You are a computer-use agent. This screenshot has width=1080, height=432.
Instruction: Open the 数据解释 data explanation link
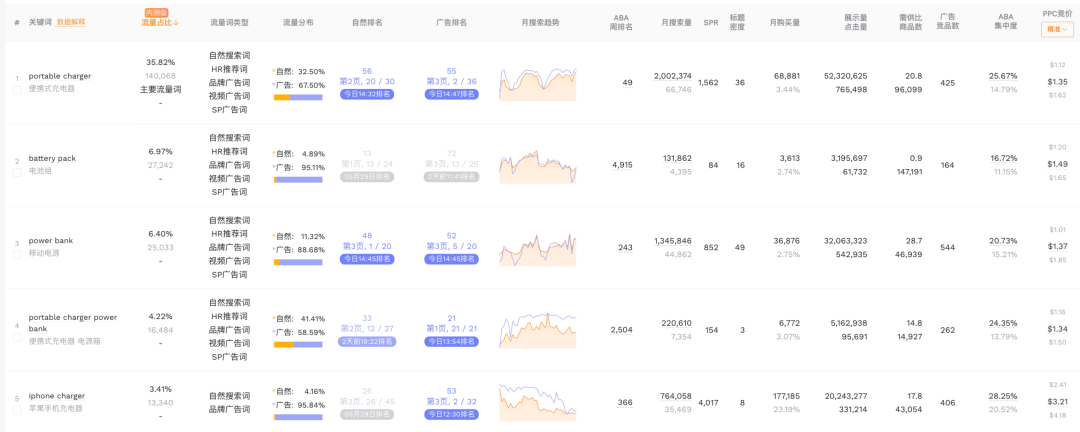pyautogui.click(x=71, y=22)
